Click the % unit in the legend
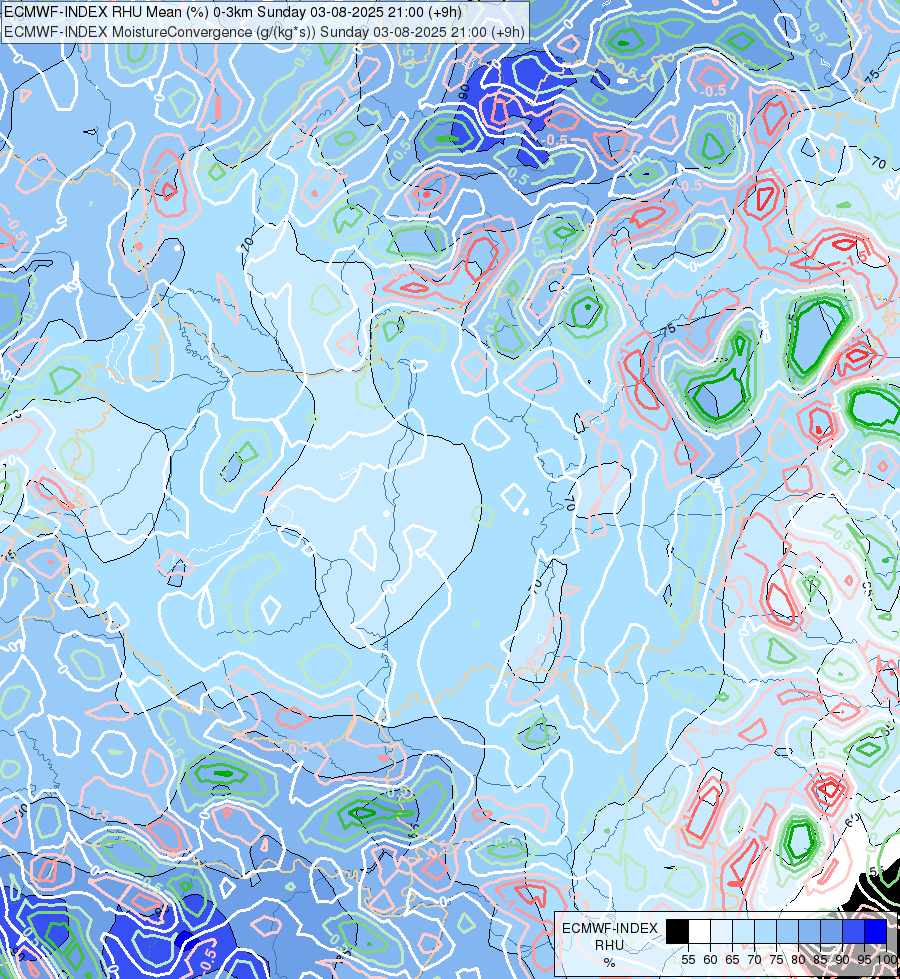900x979 pixels. click(609, 963)
